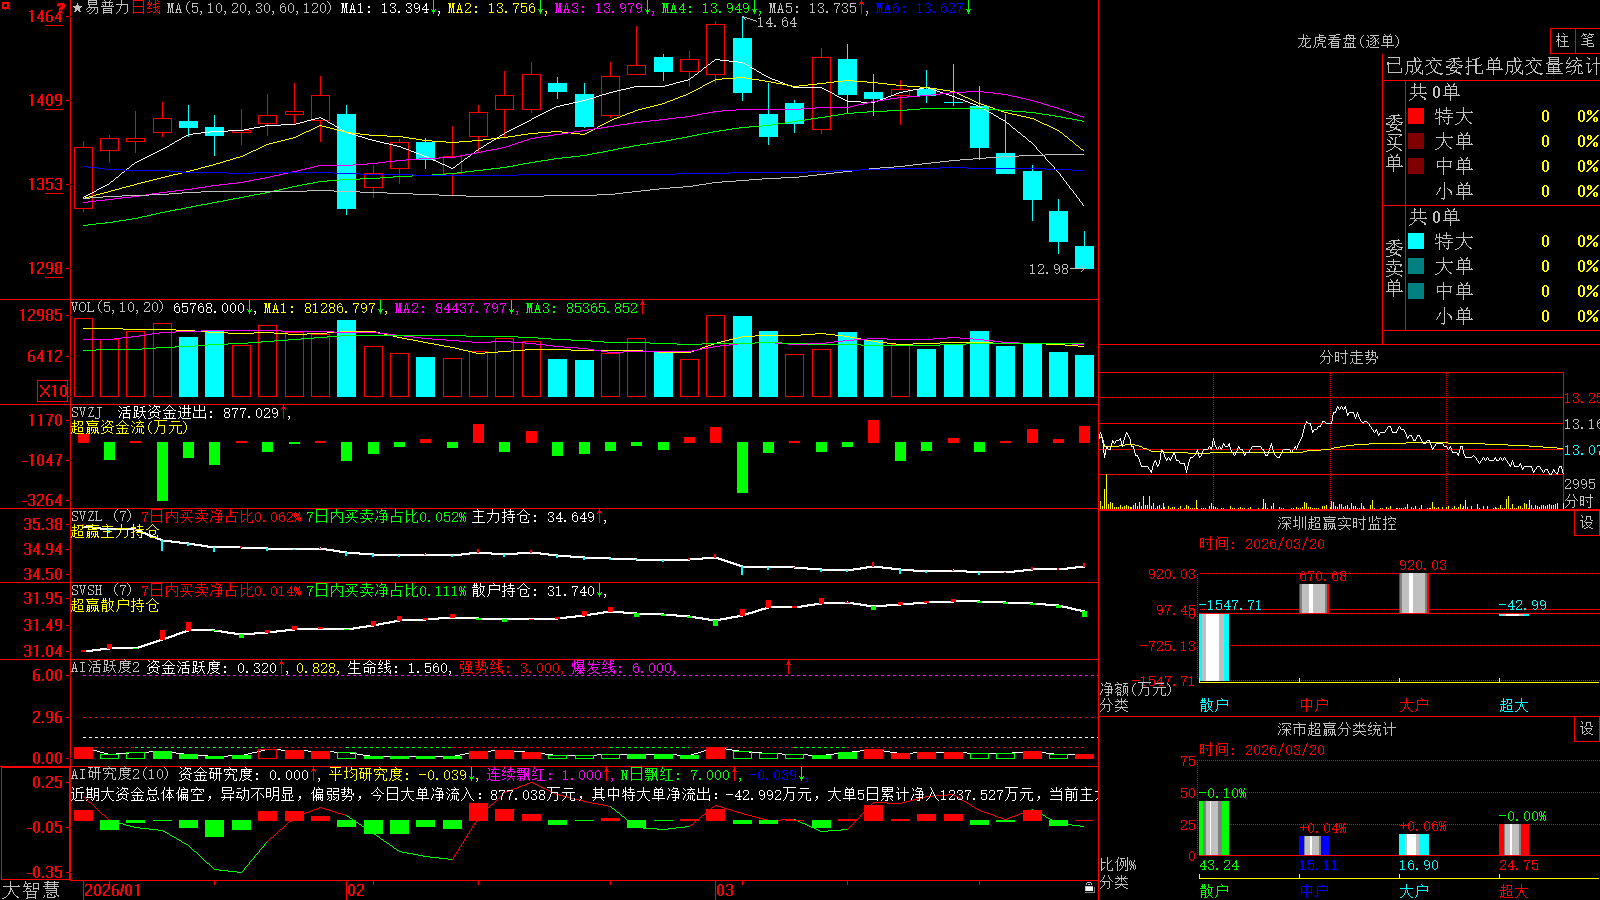Click the 龙虎看盘(逐单) panel title
The width and height of the screenshot is (1600, 900).
coord(1348,41)
